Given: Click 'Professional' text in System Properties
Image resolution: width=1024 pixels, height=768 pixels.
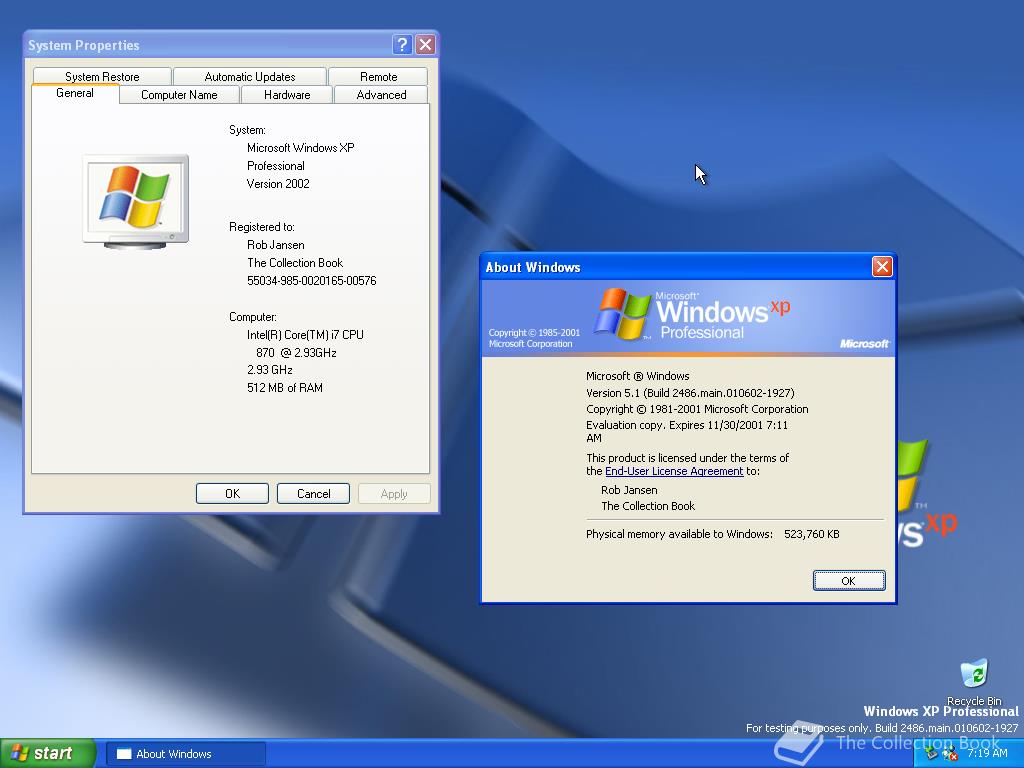Looking at the screenshot, I should [276, 167].
